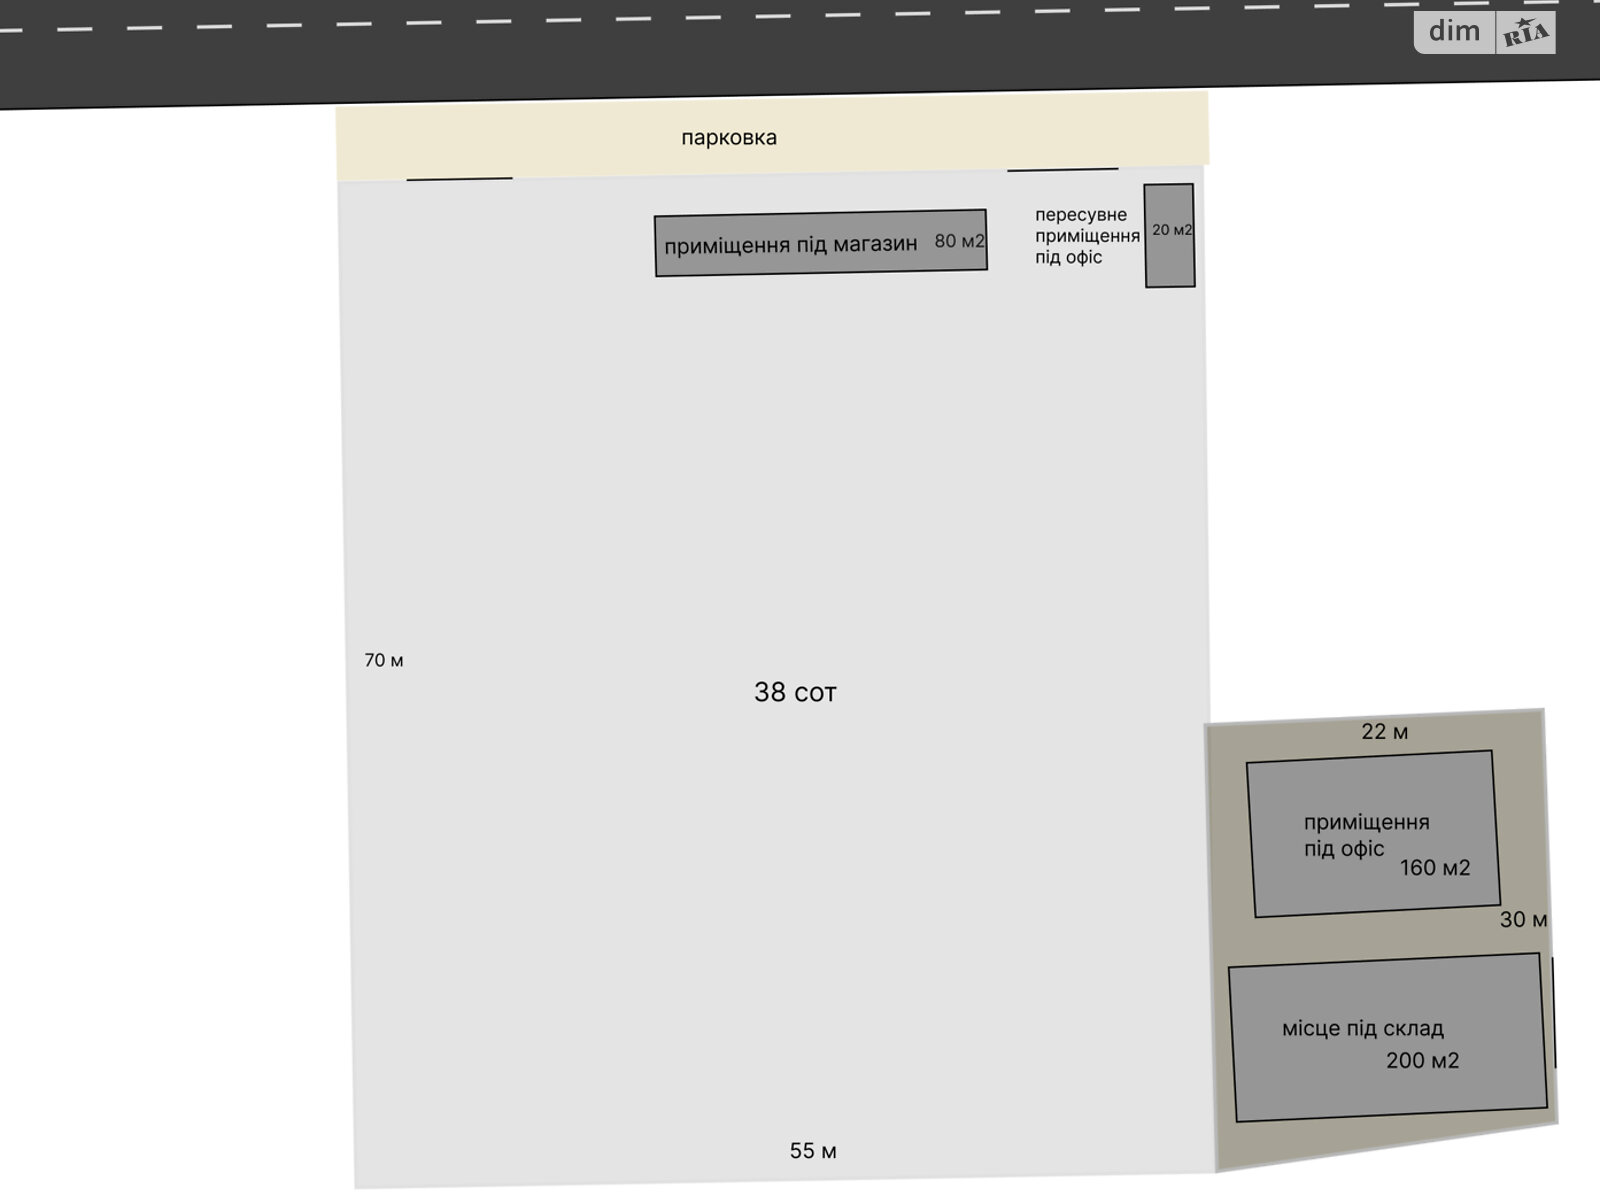
Task: Click the 'парковка' parking label
Action: point(729,138)
